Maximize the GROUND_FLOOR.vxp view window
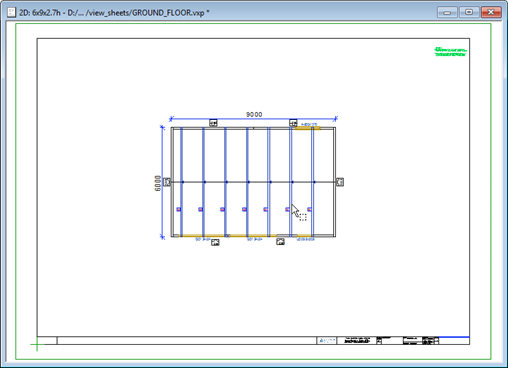508x368 pixels. [x=469, y=12]
